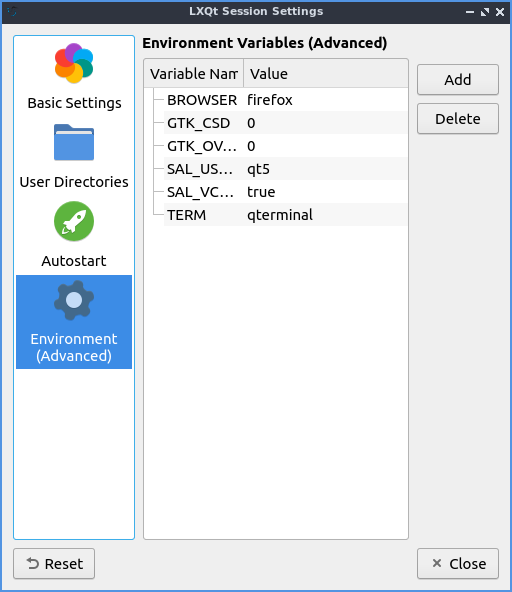Switch to Basic Settings page label
The height and width of the screenshot is (592, 512).
74,103
